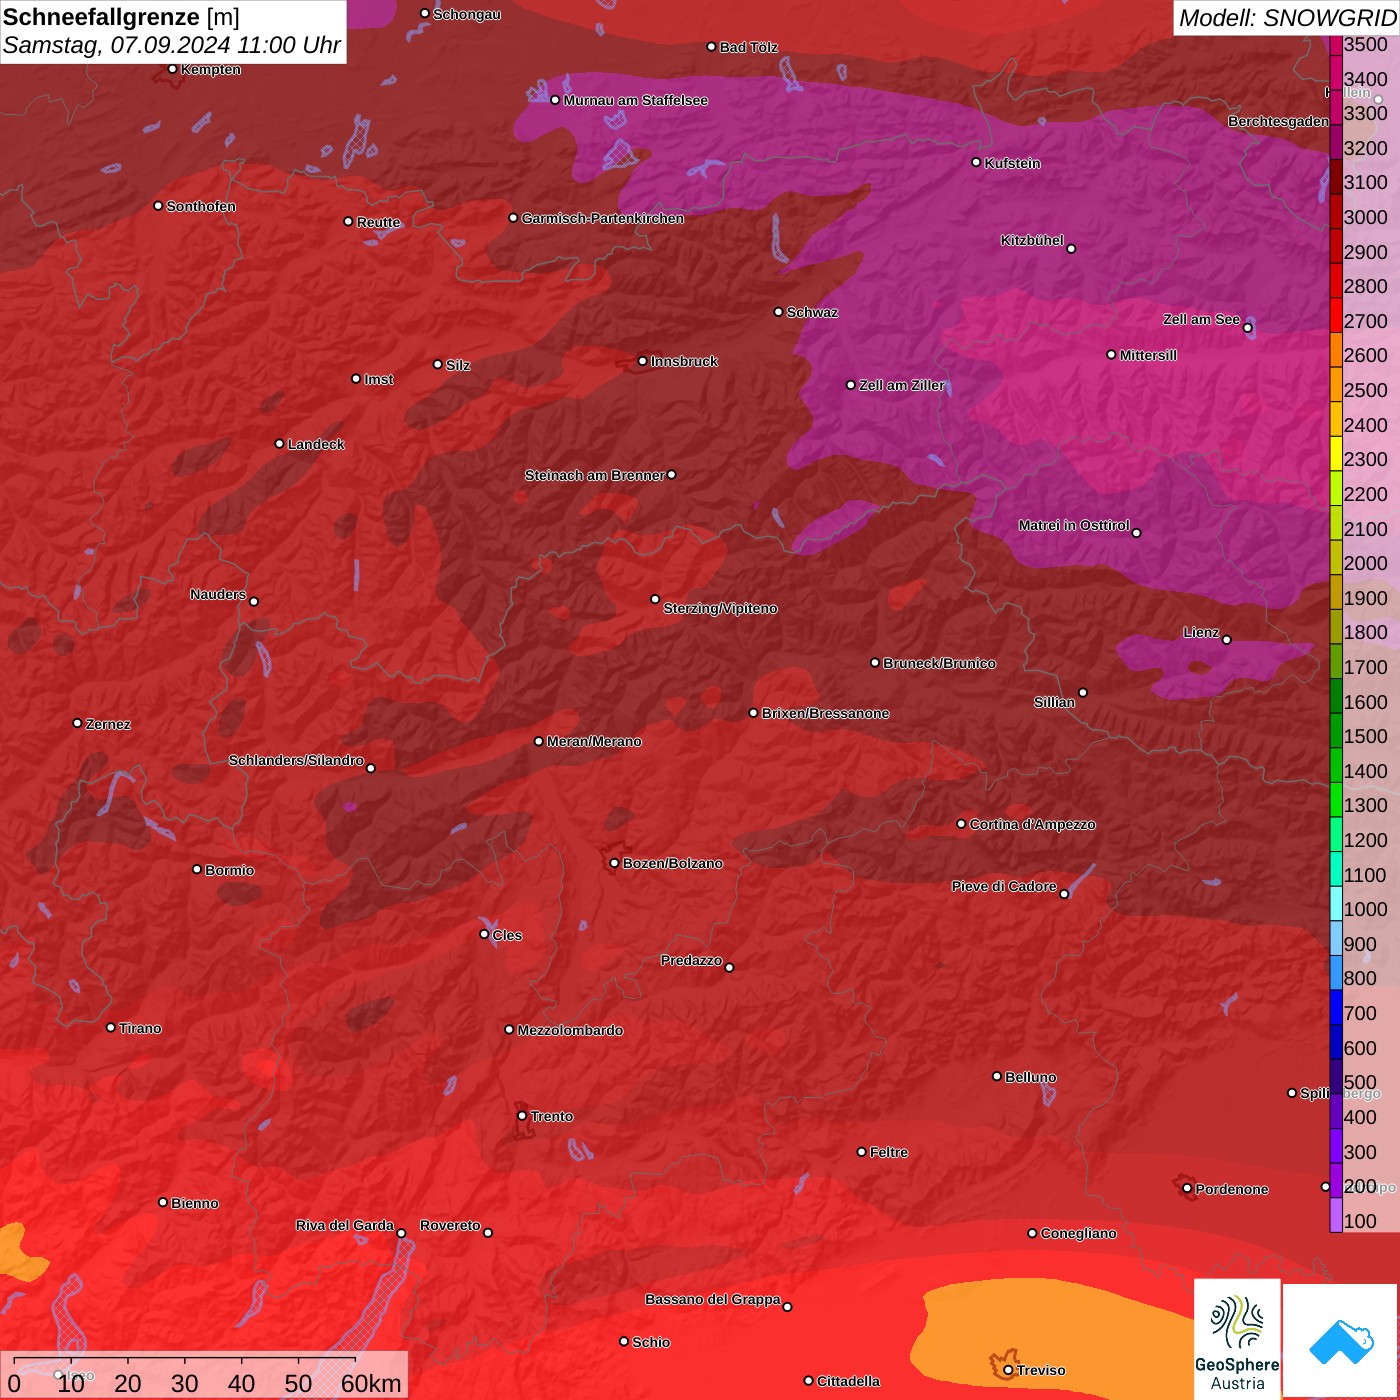
Task: Click the Garmisch-Partenkirchen label
Action: click(603, 218)
